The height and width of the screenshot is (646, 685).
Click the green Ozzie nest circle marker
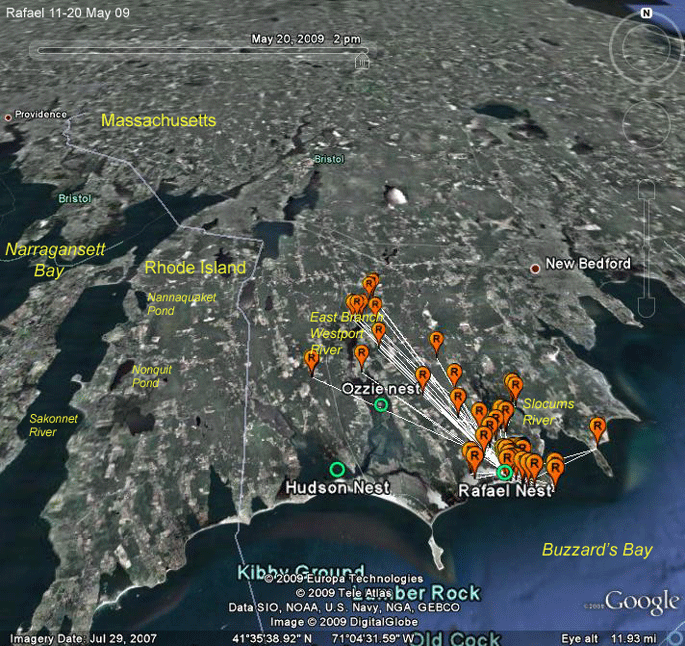(381, 405)
